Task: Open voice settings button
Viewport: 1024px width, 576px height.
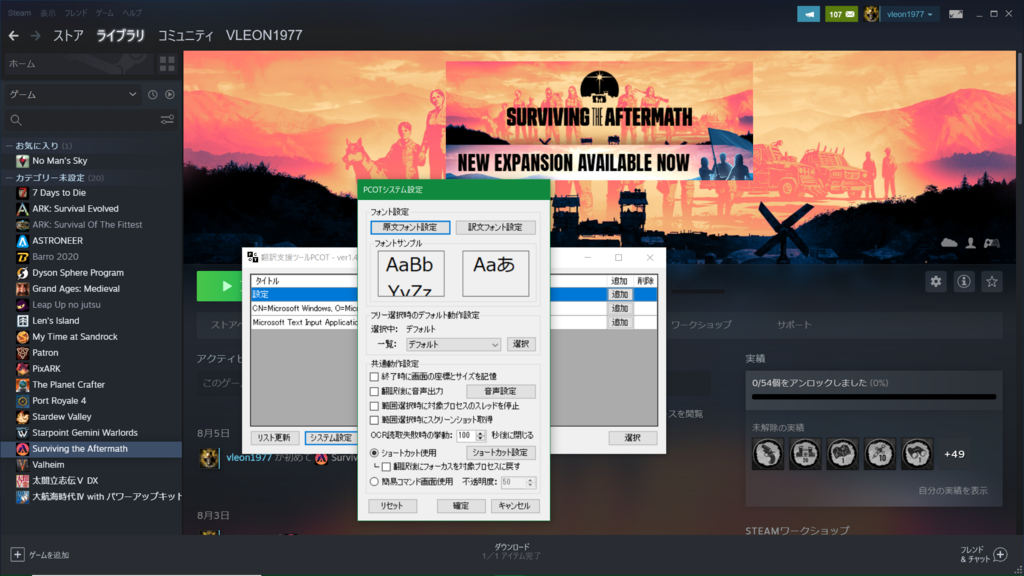Action: (501, 391)
